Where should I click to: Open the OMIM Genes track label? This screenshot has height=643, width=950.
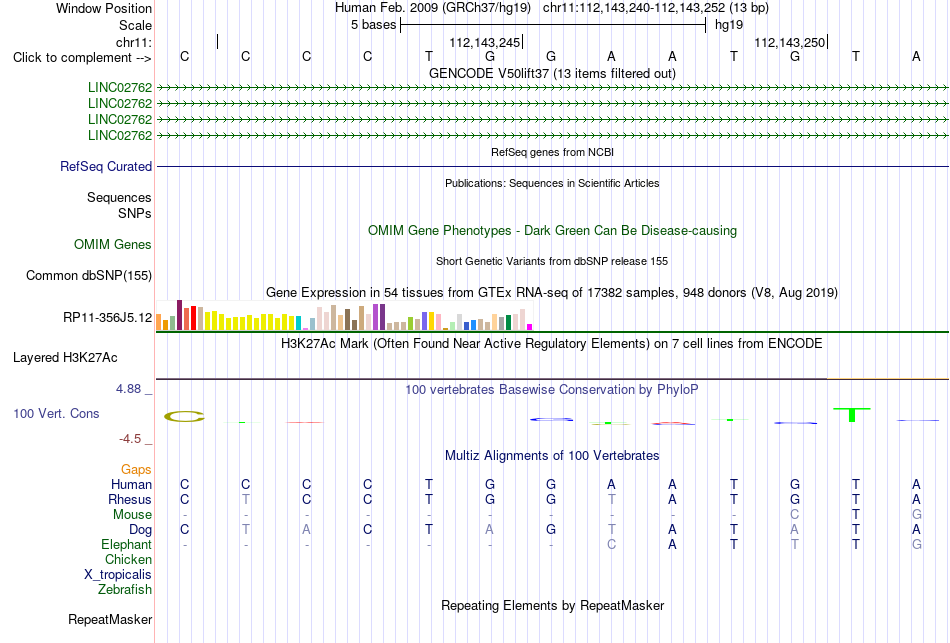point(113,244)
